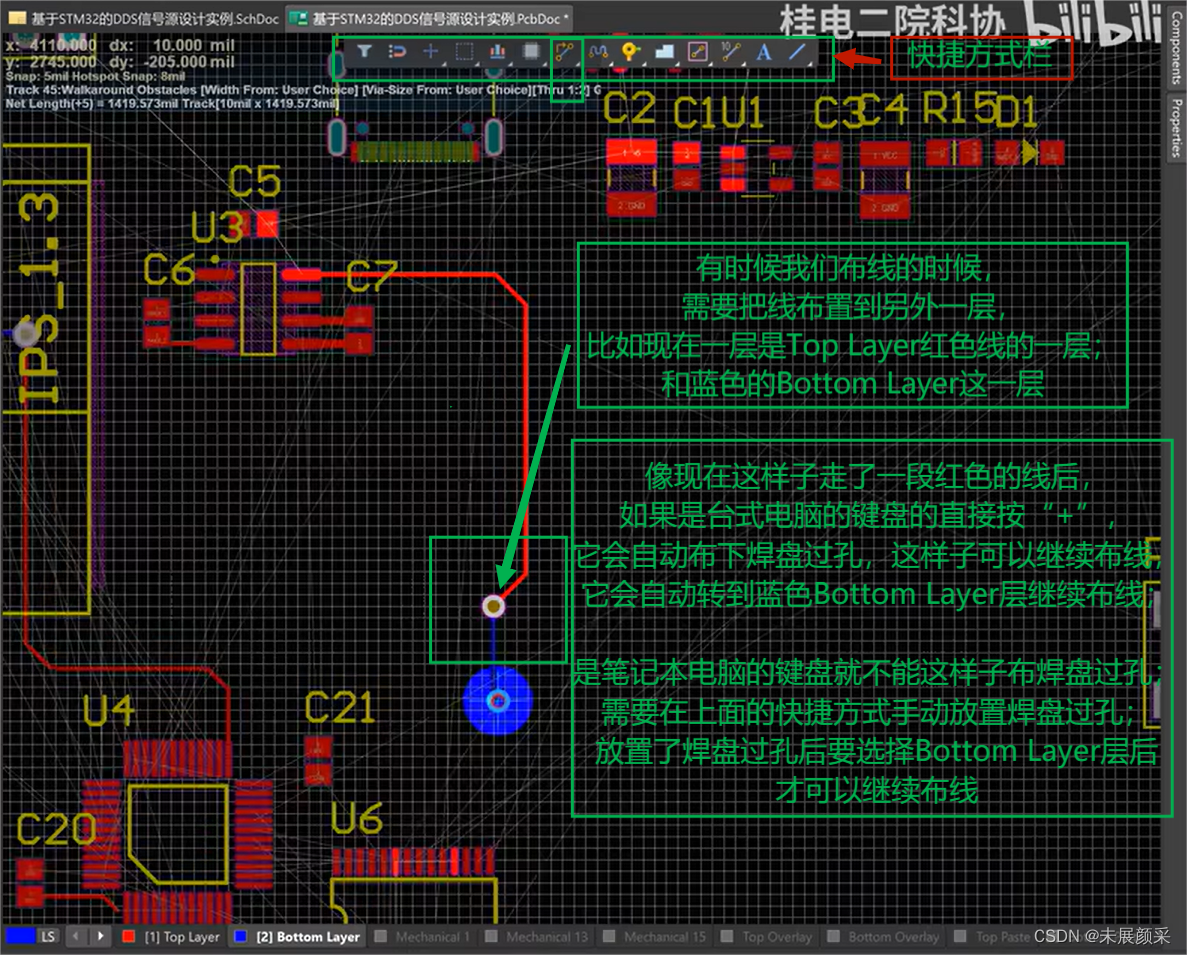The width and height of the screenshot is (1187, 955).
Task: Click the U6 designator label
Action: click(357, 819)
